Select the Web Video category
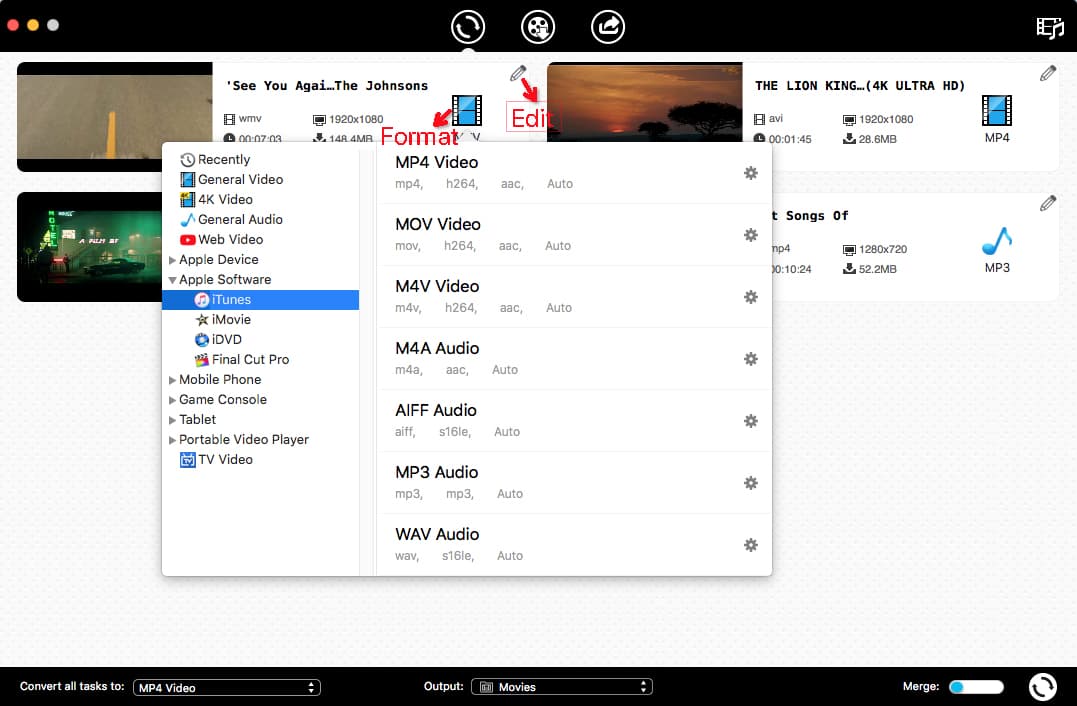This screenshot has height=706, width=1077. click(x=221, y=239)
